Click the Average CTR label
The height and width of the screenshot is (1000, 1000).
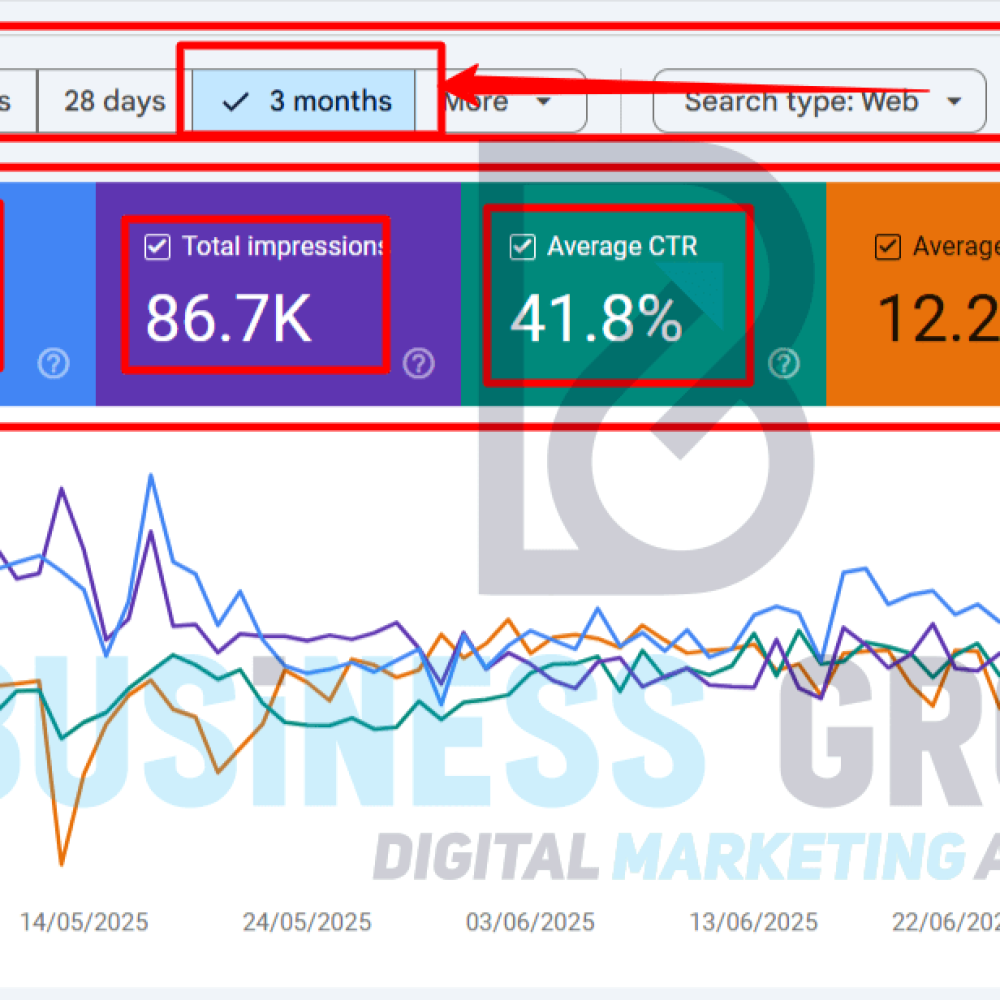pos(622,246)
